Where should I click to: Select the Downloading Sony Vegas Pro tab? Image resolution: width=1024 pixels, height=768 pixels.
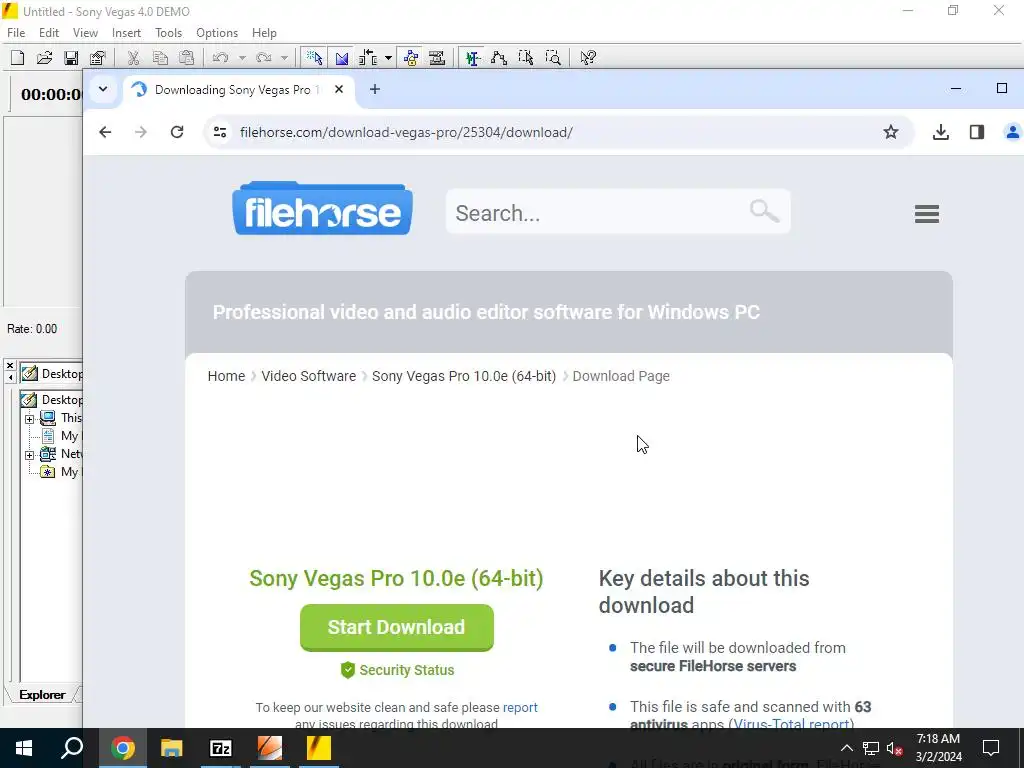point(239,90)
